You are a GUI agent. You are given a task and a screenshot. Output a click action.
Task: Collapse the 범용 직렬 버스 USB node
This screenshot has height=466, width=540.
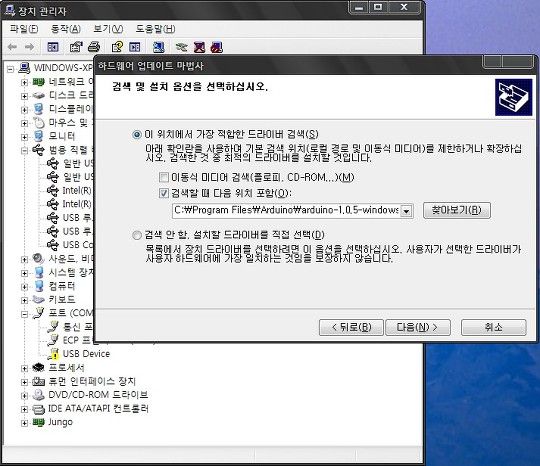(24, 151)
